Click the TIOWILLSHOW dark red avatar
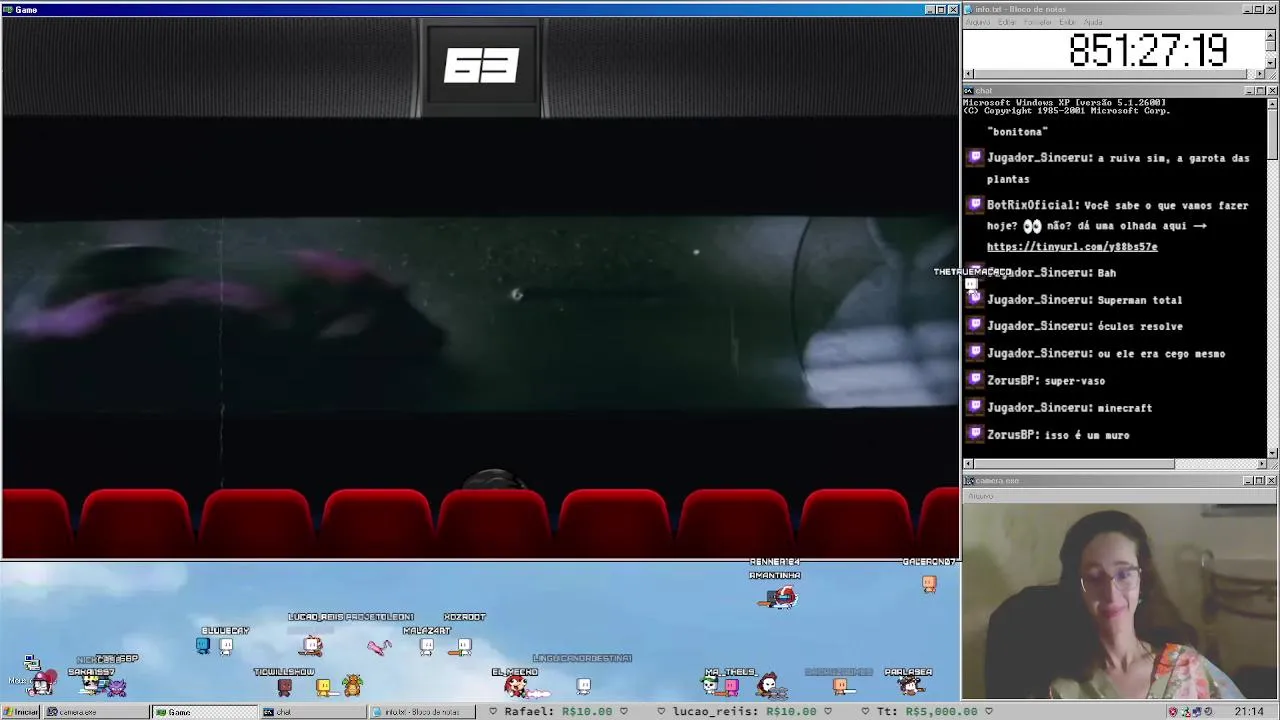 (285, 687)
